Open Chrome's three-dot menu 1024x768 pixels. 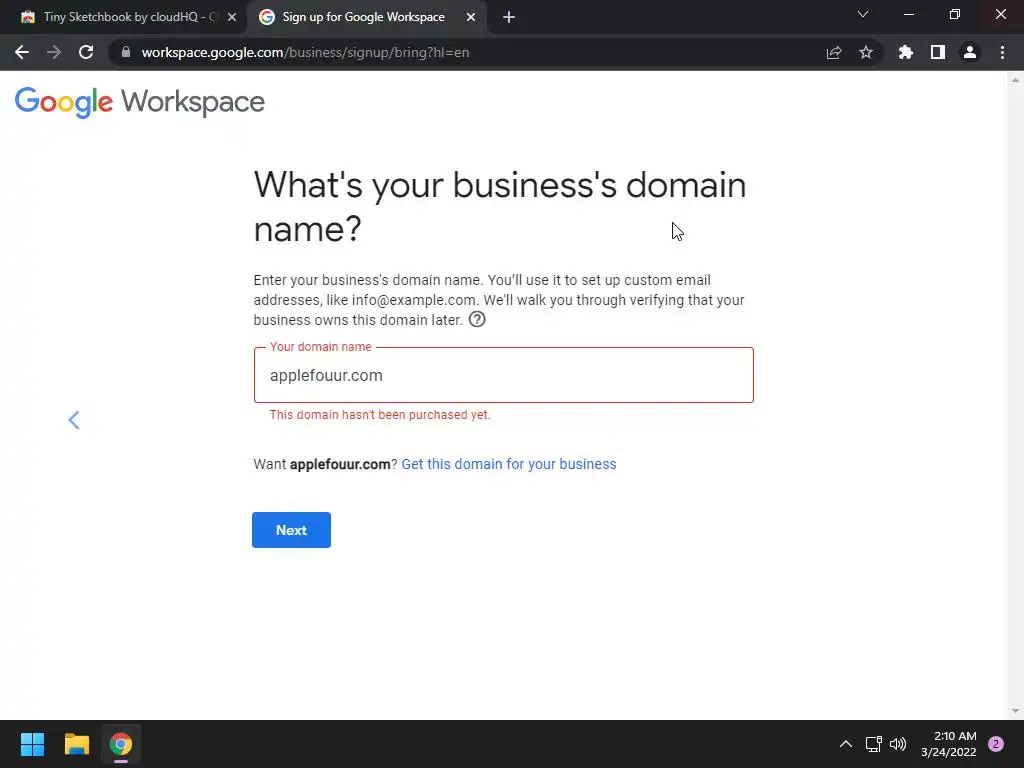1002,52
